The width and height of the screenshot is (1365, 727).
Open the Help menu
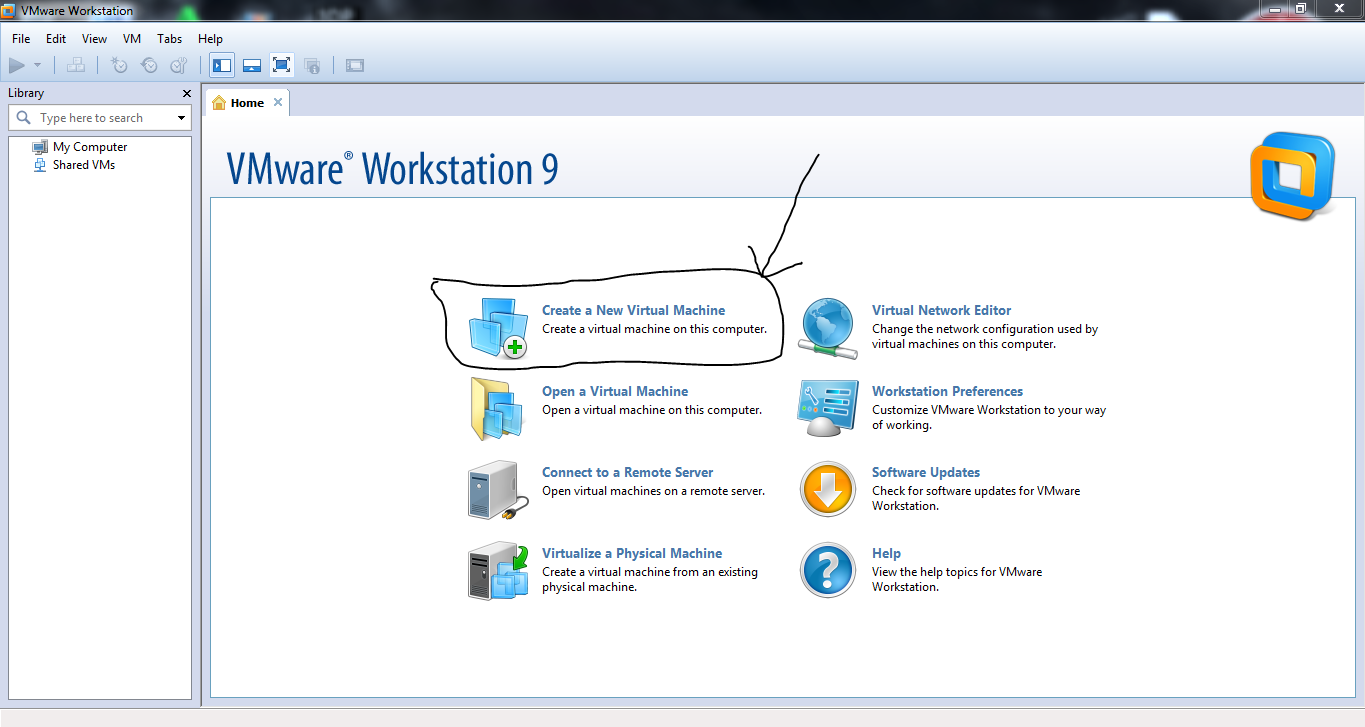point(210,39)
